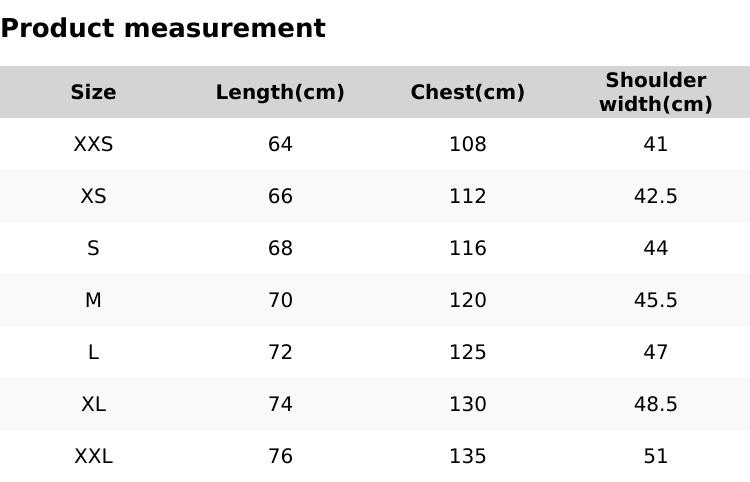Select the chest value 120
This screenshot has height=482, width=750.
[467, 300]
